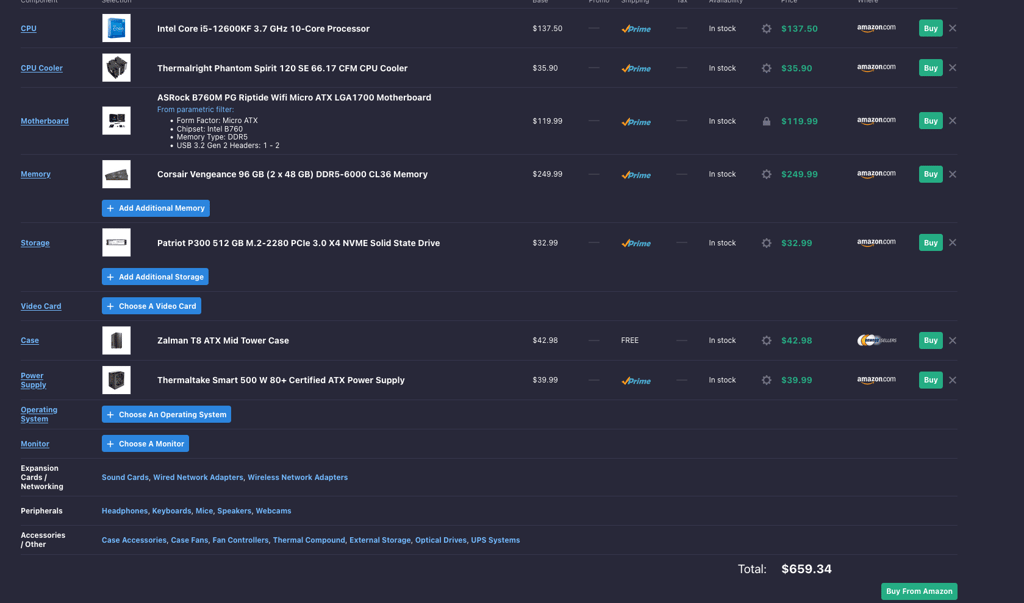Remove the Zalman T8 case
1024x603 pixels.
(x=952, y=340)
